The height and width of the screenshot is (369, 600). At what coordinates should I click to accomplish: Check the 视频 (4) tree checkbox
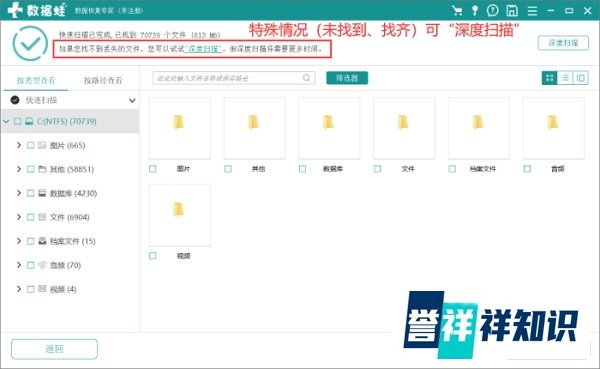click(31, 289)
